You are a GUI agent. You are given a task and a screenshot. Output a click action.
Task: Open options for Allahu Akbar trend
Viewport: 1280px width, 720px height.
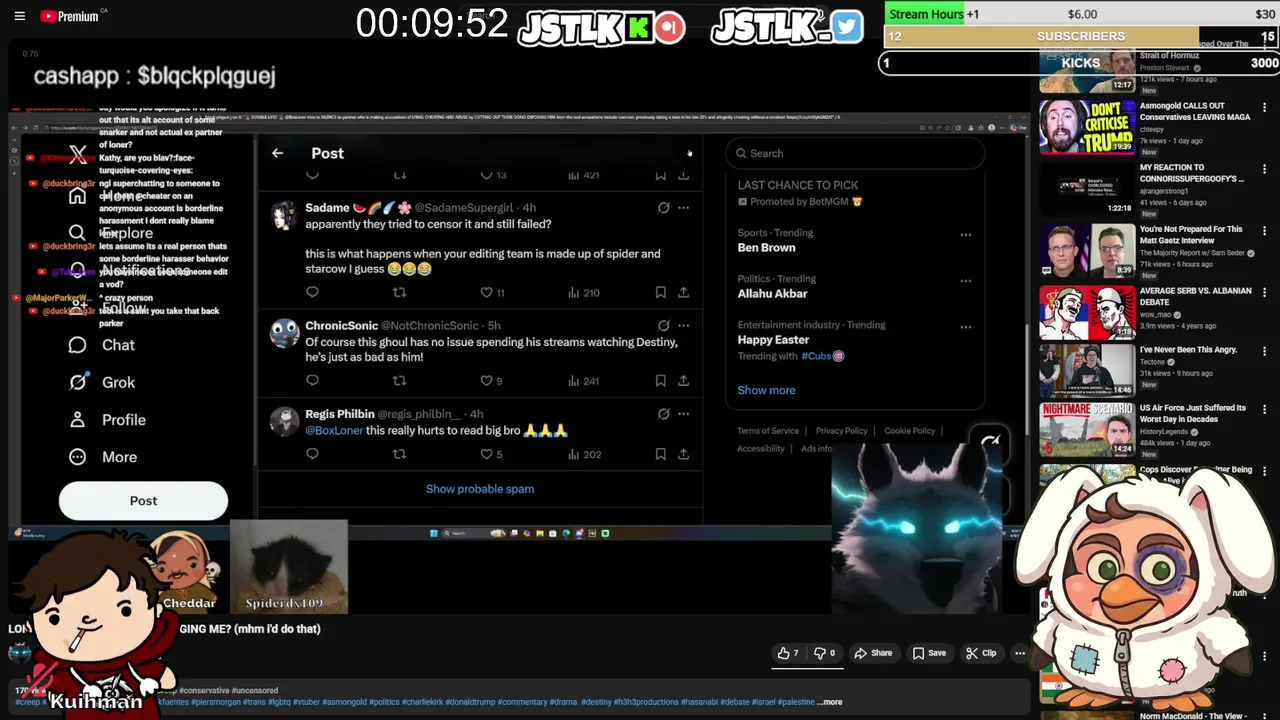click(966, 281)
